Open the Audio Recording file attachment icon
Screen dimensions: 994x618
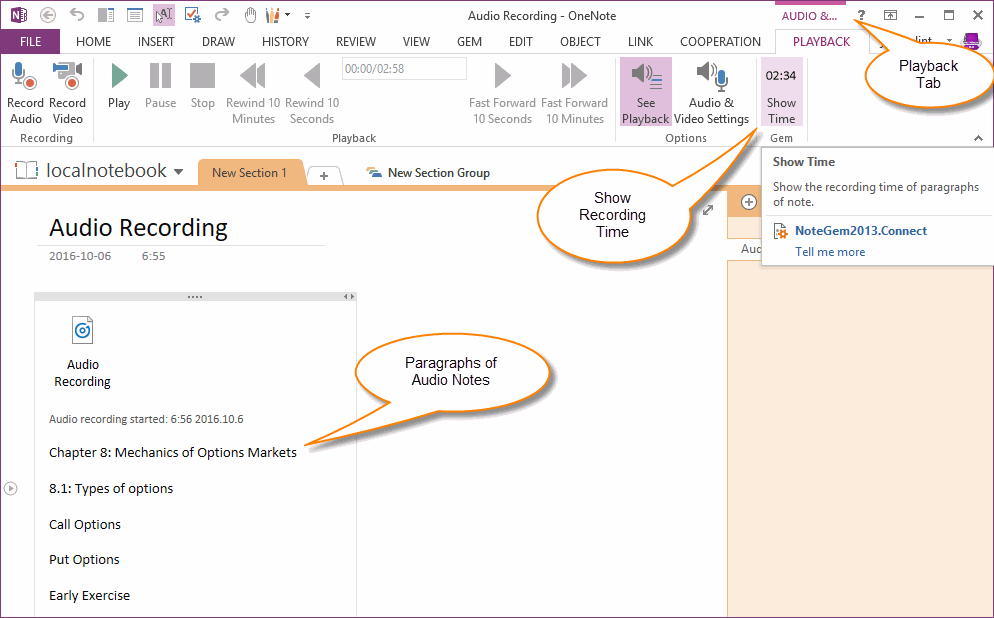point(82,331)
